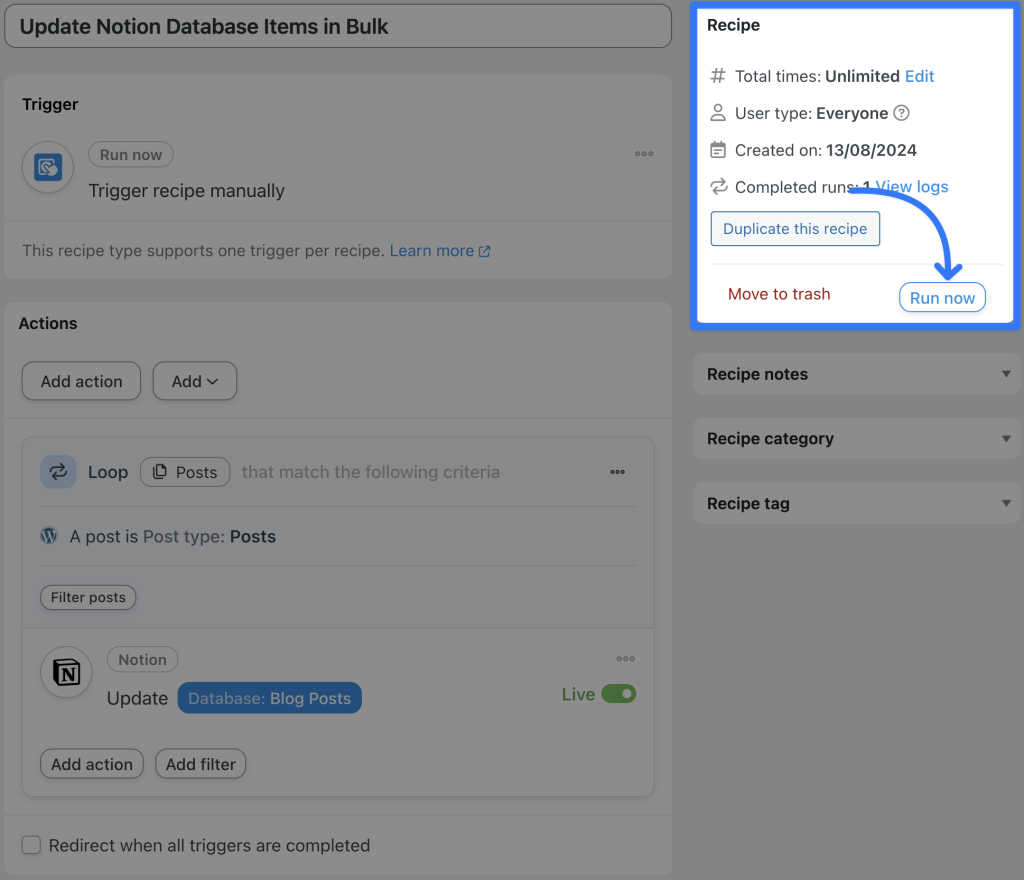Open the trigger's three-dot options menu
This screenshot has width=1024, height=880.
click(x=644, y=153)
